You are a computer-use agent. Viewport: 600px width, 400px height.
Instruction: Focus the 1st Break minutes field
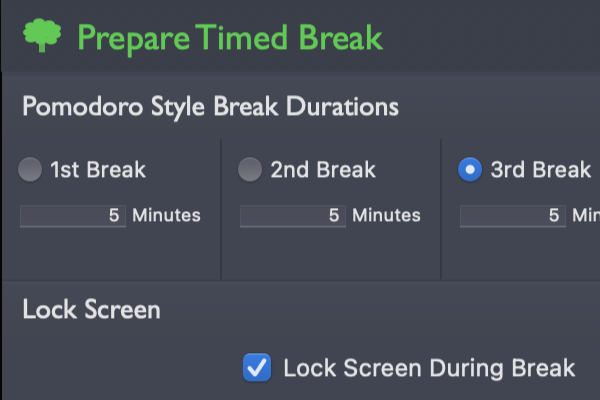73,216
